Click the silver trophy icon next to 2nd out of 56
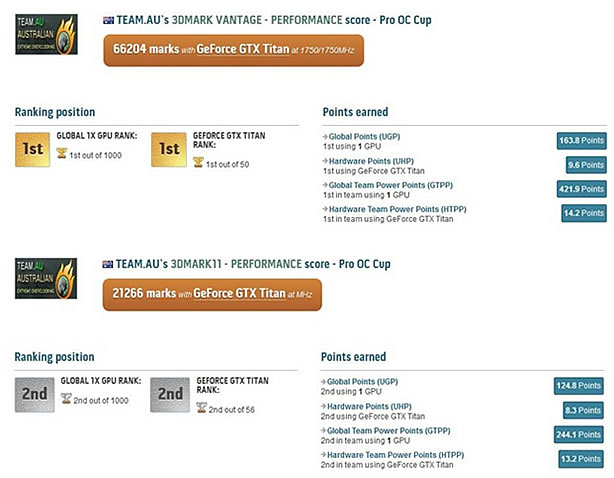The width and height of the screenshot is (614, 478). point(201,408)
